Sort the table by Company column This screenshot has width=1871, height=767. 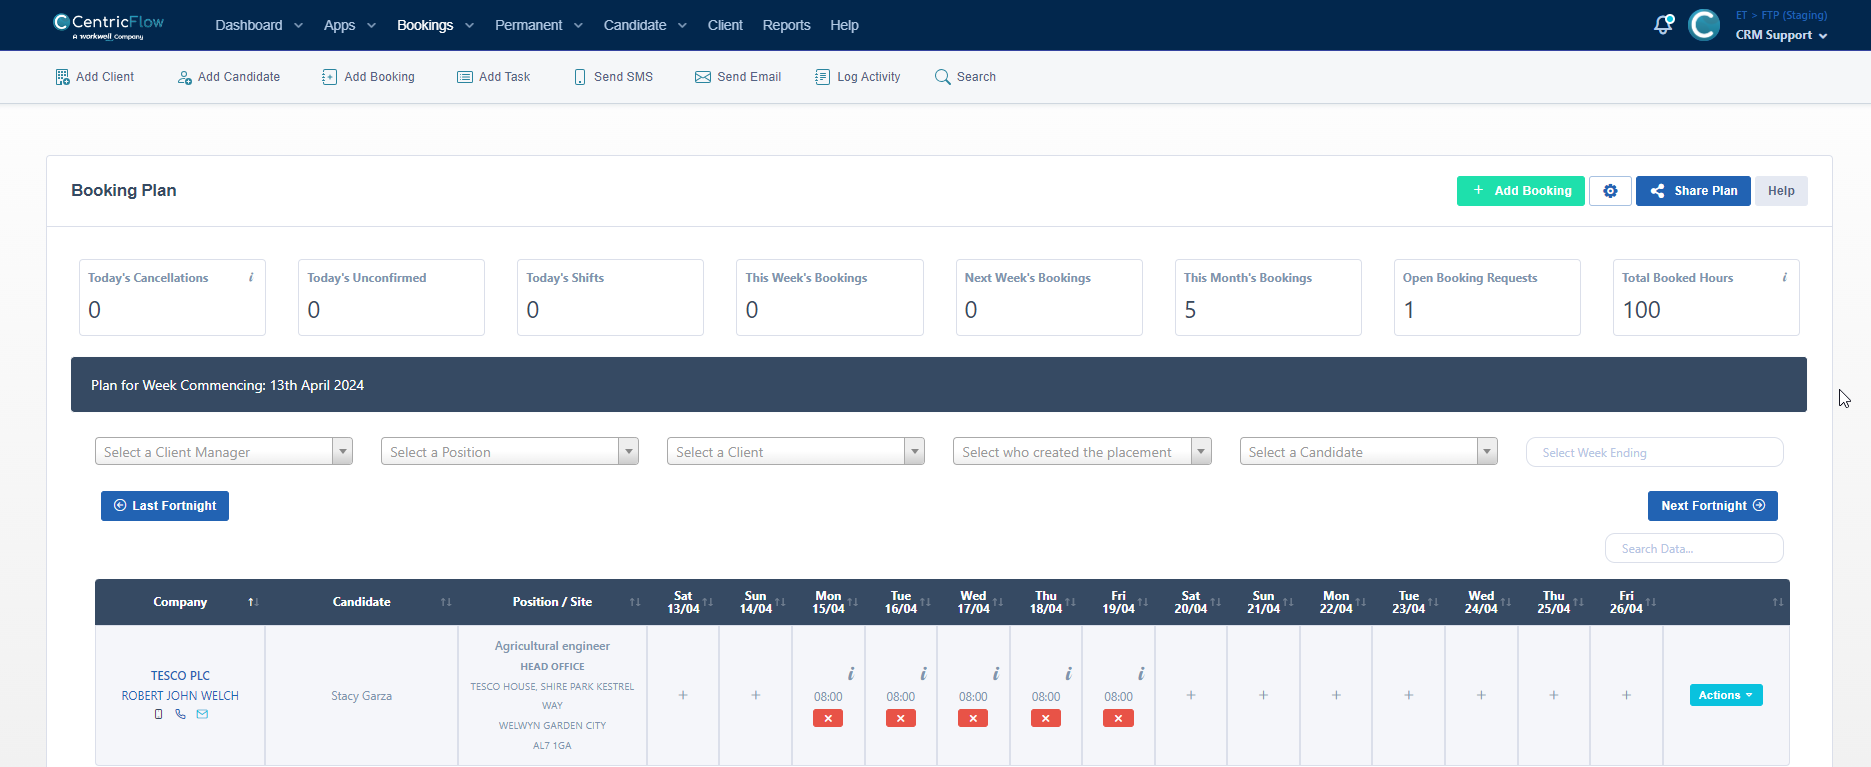pyautogui.click(x=180, y=602)
